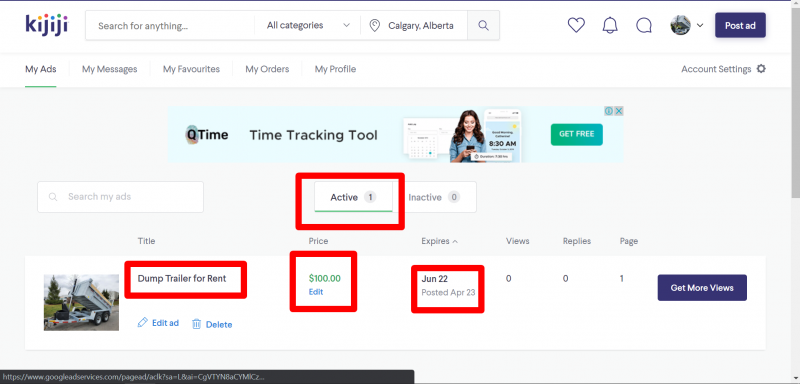This screenshot has width=800, height=384.
Task: Click the QTime Time Tracking Tool banner
Action: click(x=395, y=135)
